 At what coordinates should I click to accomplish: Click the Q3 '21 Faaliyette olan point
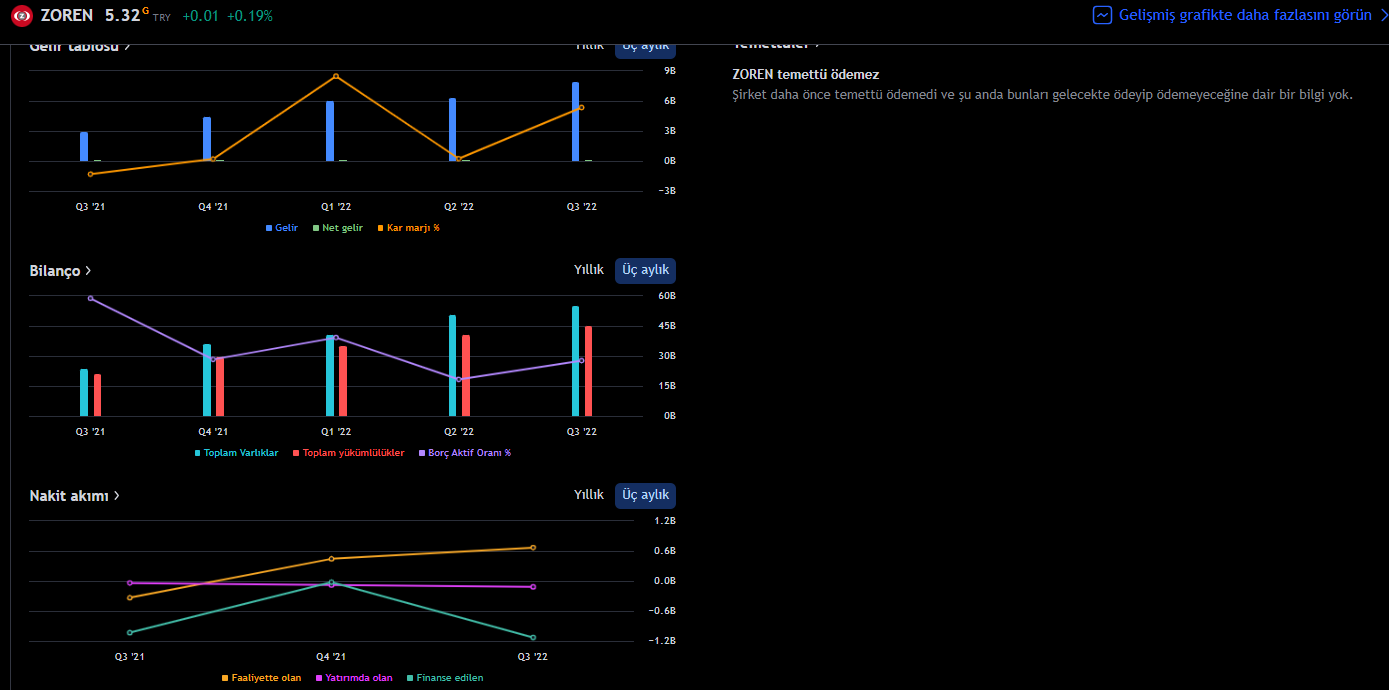click(129, 598)
